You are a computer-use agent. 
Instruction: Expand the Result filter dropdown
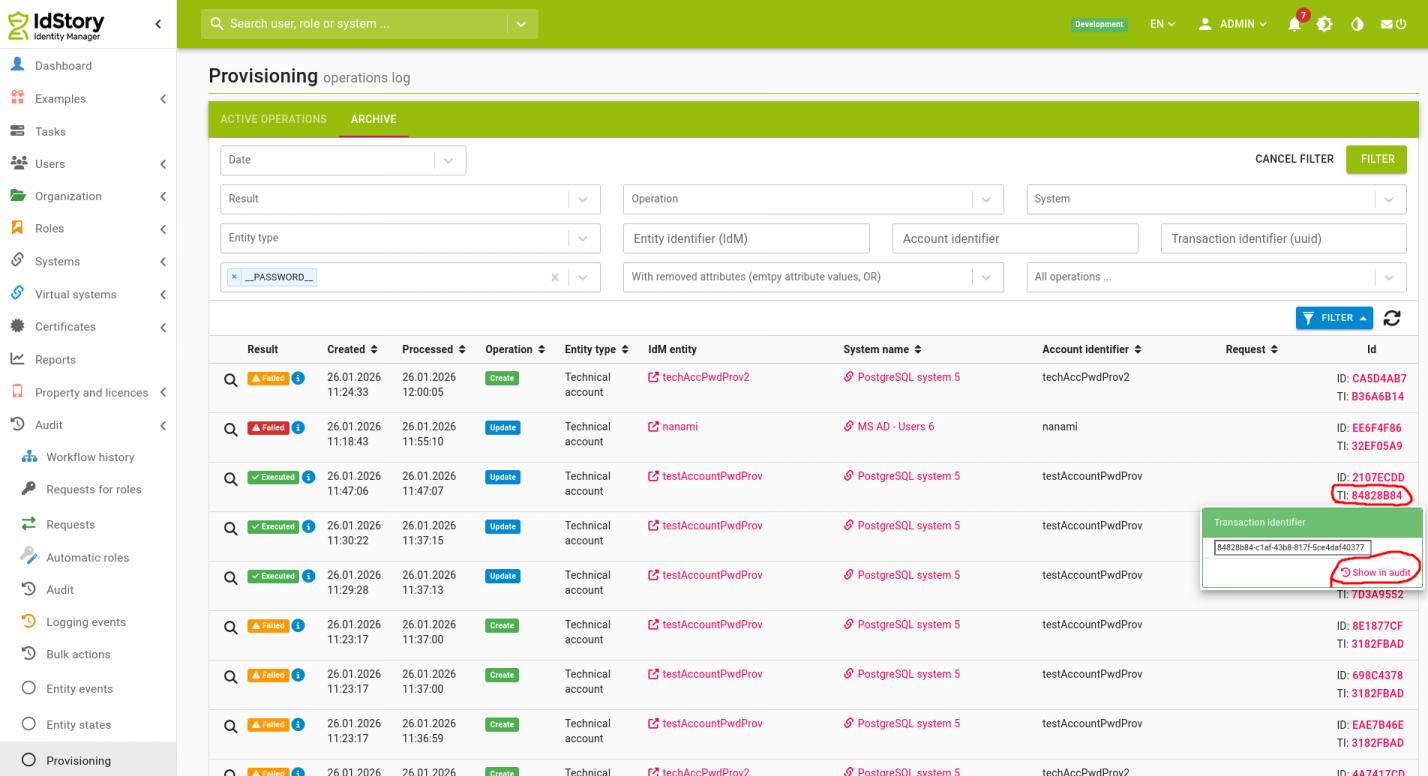click(583, 199)
